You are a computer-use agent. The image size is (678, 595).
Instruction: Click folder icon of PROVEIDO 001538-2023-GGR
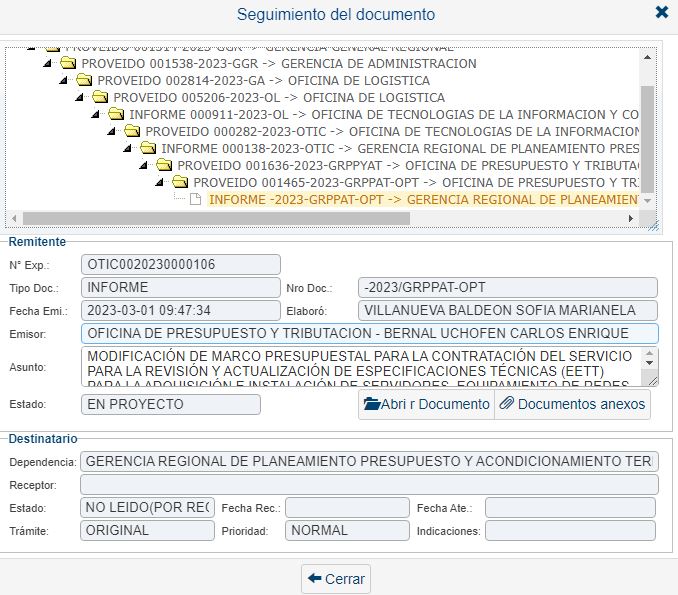tap(68, 63)
